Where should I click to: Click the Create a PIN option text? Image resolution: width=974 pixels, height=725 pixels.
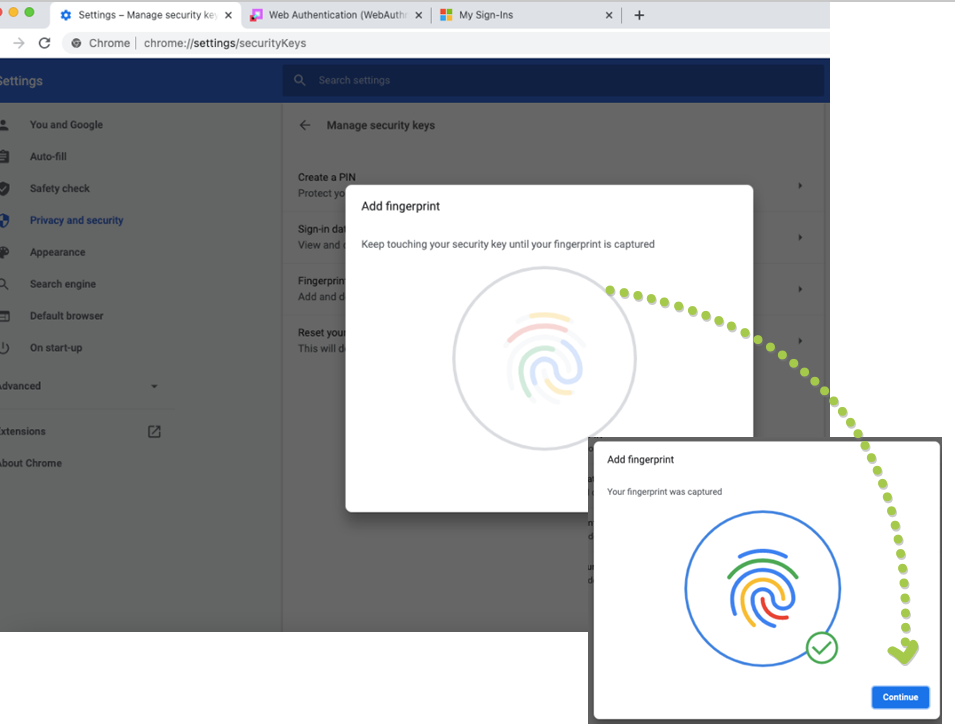[327, 177]
